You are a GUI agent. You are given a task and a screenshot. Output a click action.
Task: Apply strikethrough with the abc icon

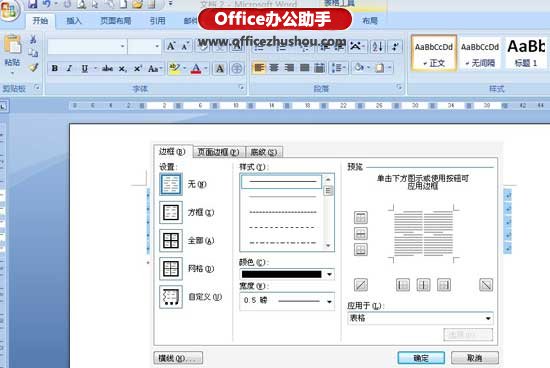(x=107, y=68)
